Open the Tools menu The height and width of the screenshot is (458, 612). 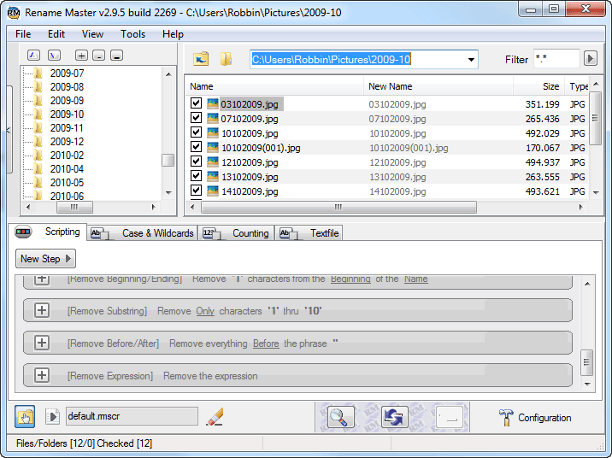point(133,34)
